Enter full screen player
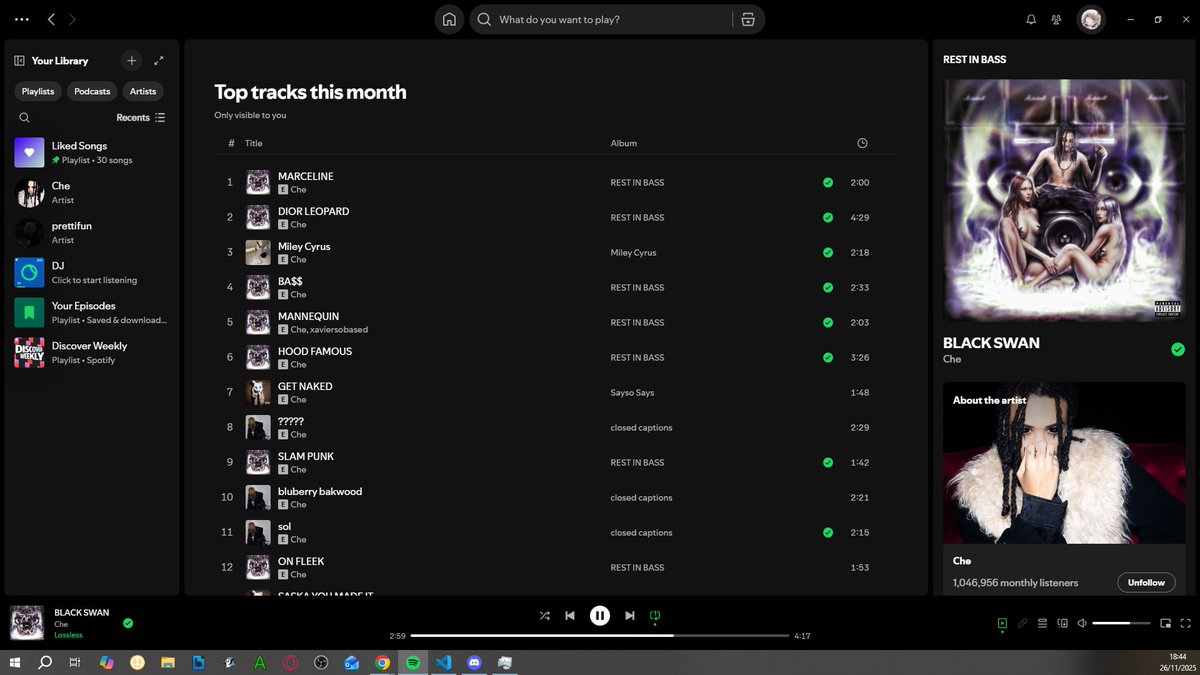The image size is (1200, 675). 1185,623
